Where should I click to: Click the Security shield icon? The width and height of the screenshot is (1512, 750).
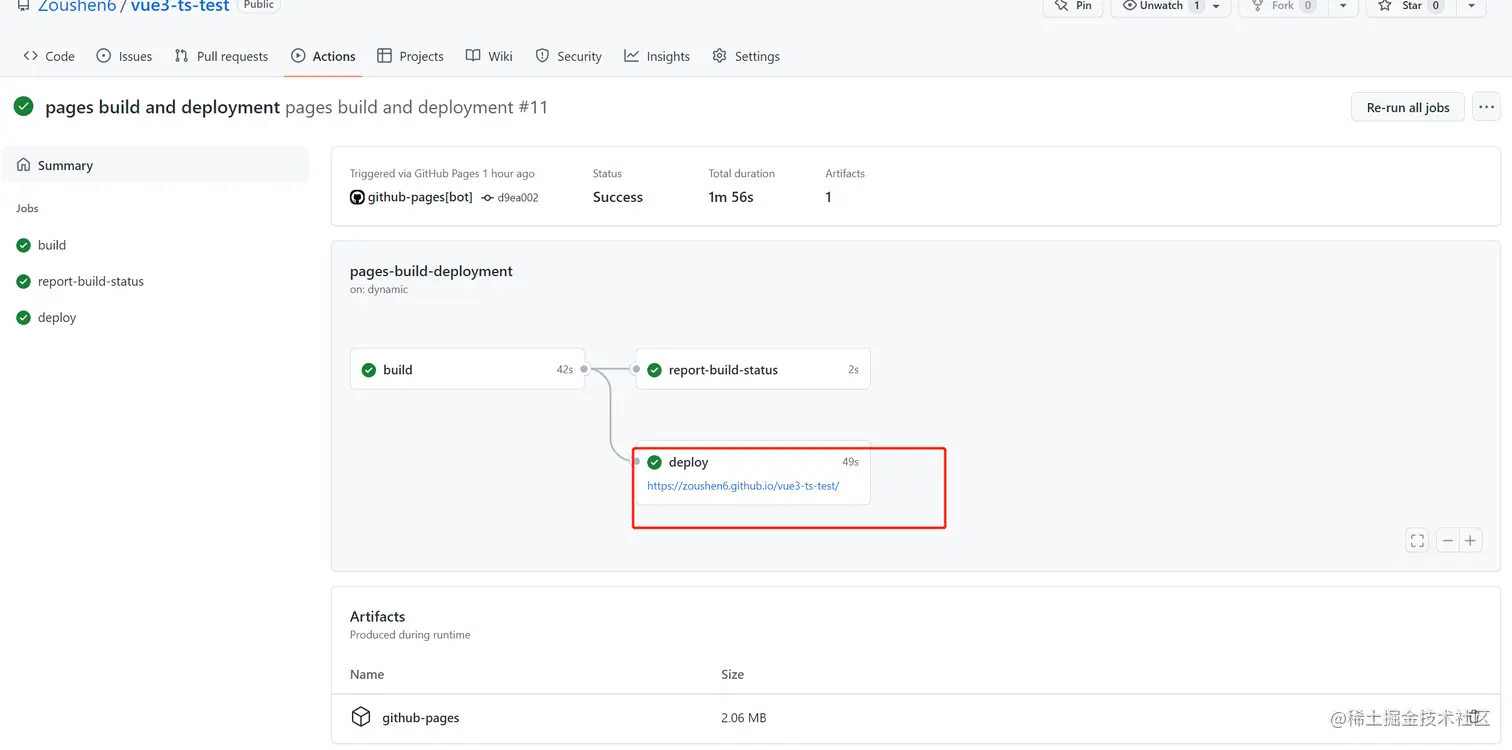(542, 56)
